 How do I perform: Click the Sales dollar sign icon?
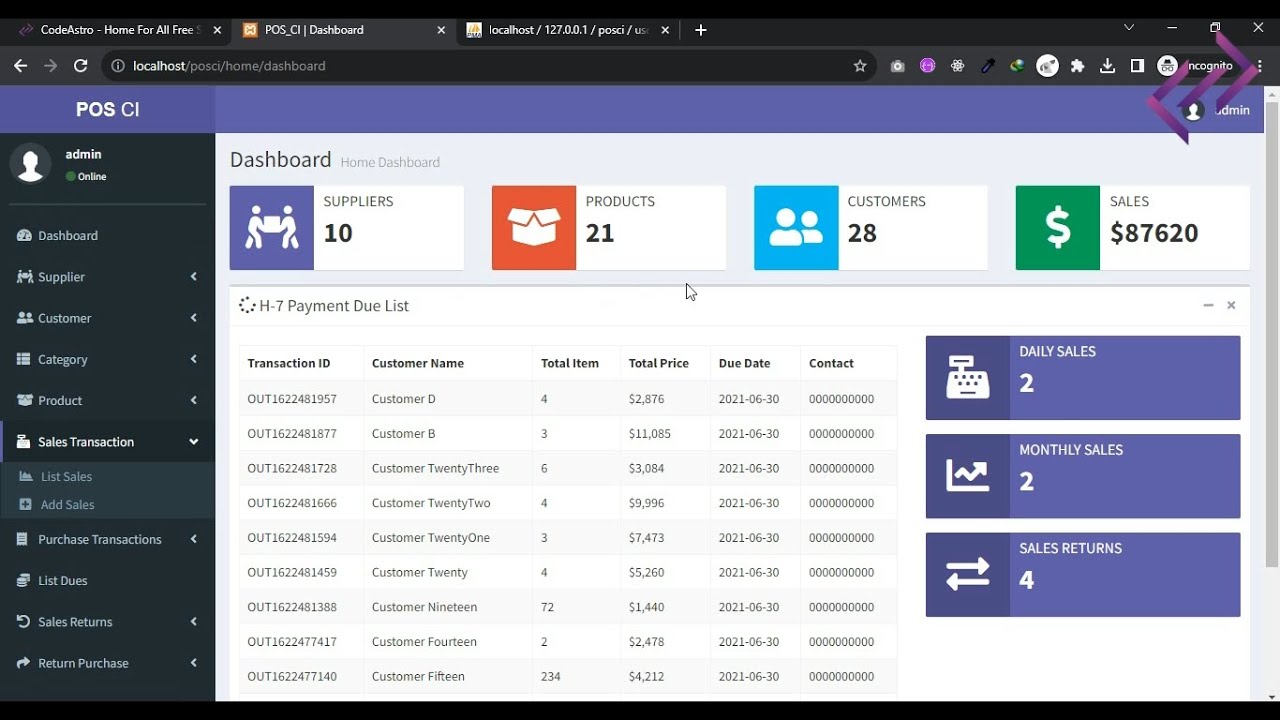point(1058,228)
